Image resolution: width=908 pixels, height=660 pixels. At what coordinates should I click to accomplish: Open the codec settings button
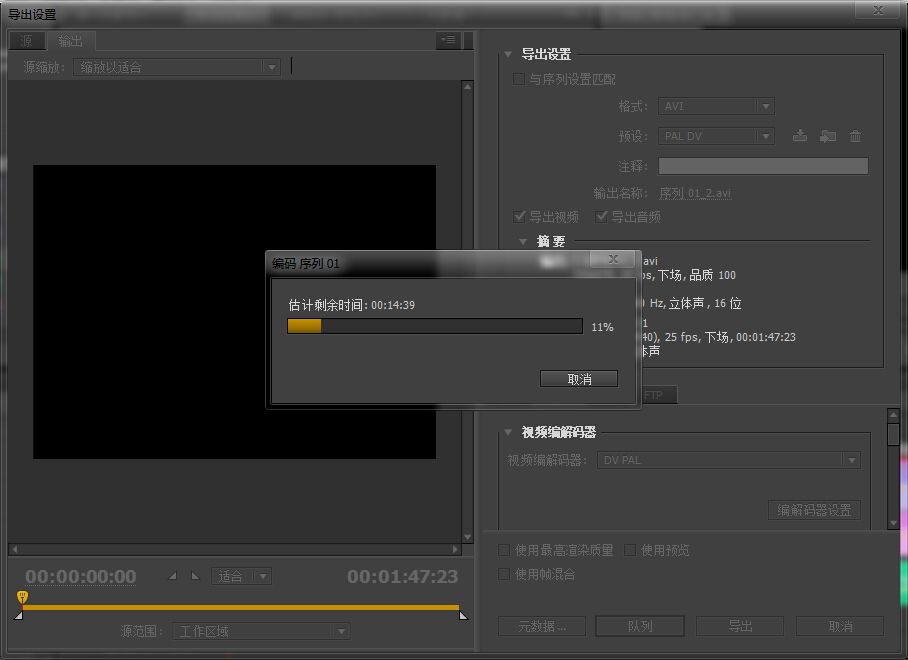pos(814,510)
